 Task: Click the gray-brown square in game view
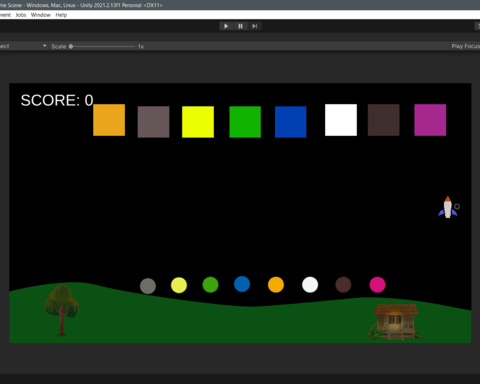(153, 122)
